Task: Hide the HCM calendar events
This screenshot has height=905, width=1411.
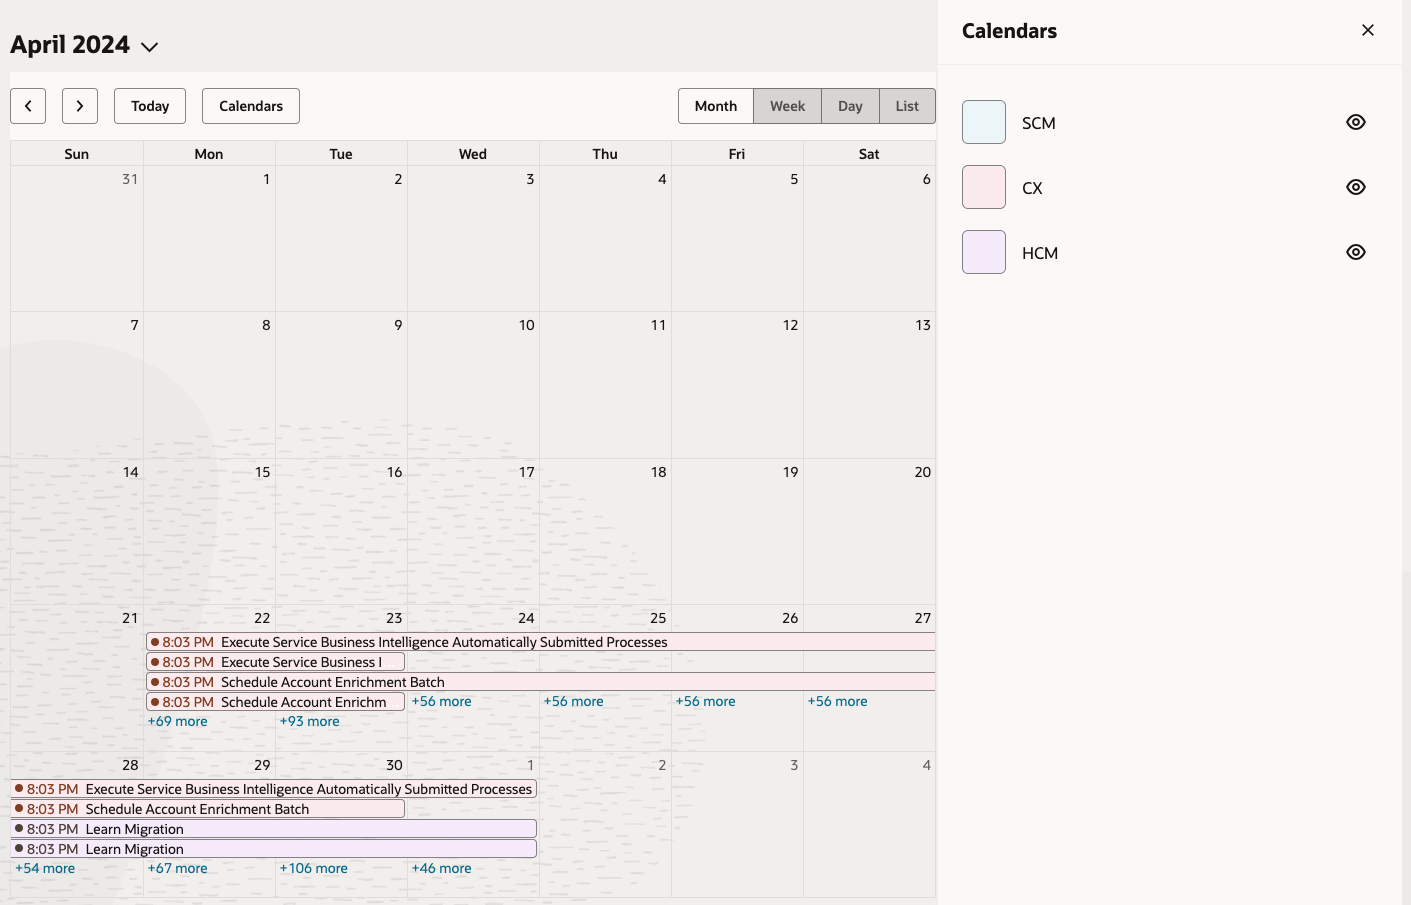Action: click(1355, 252)
